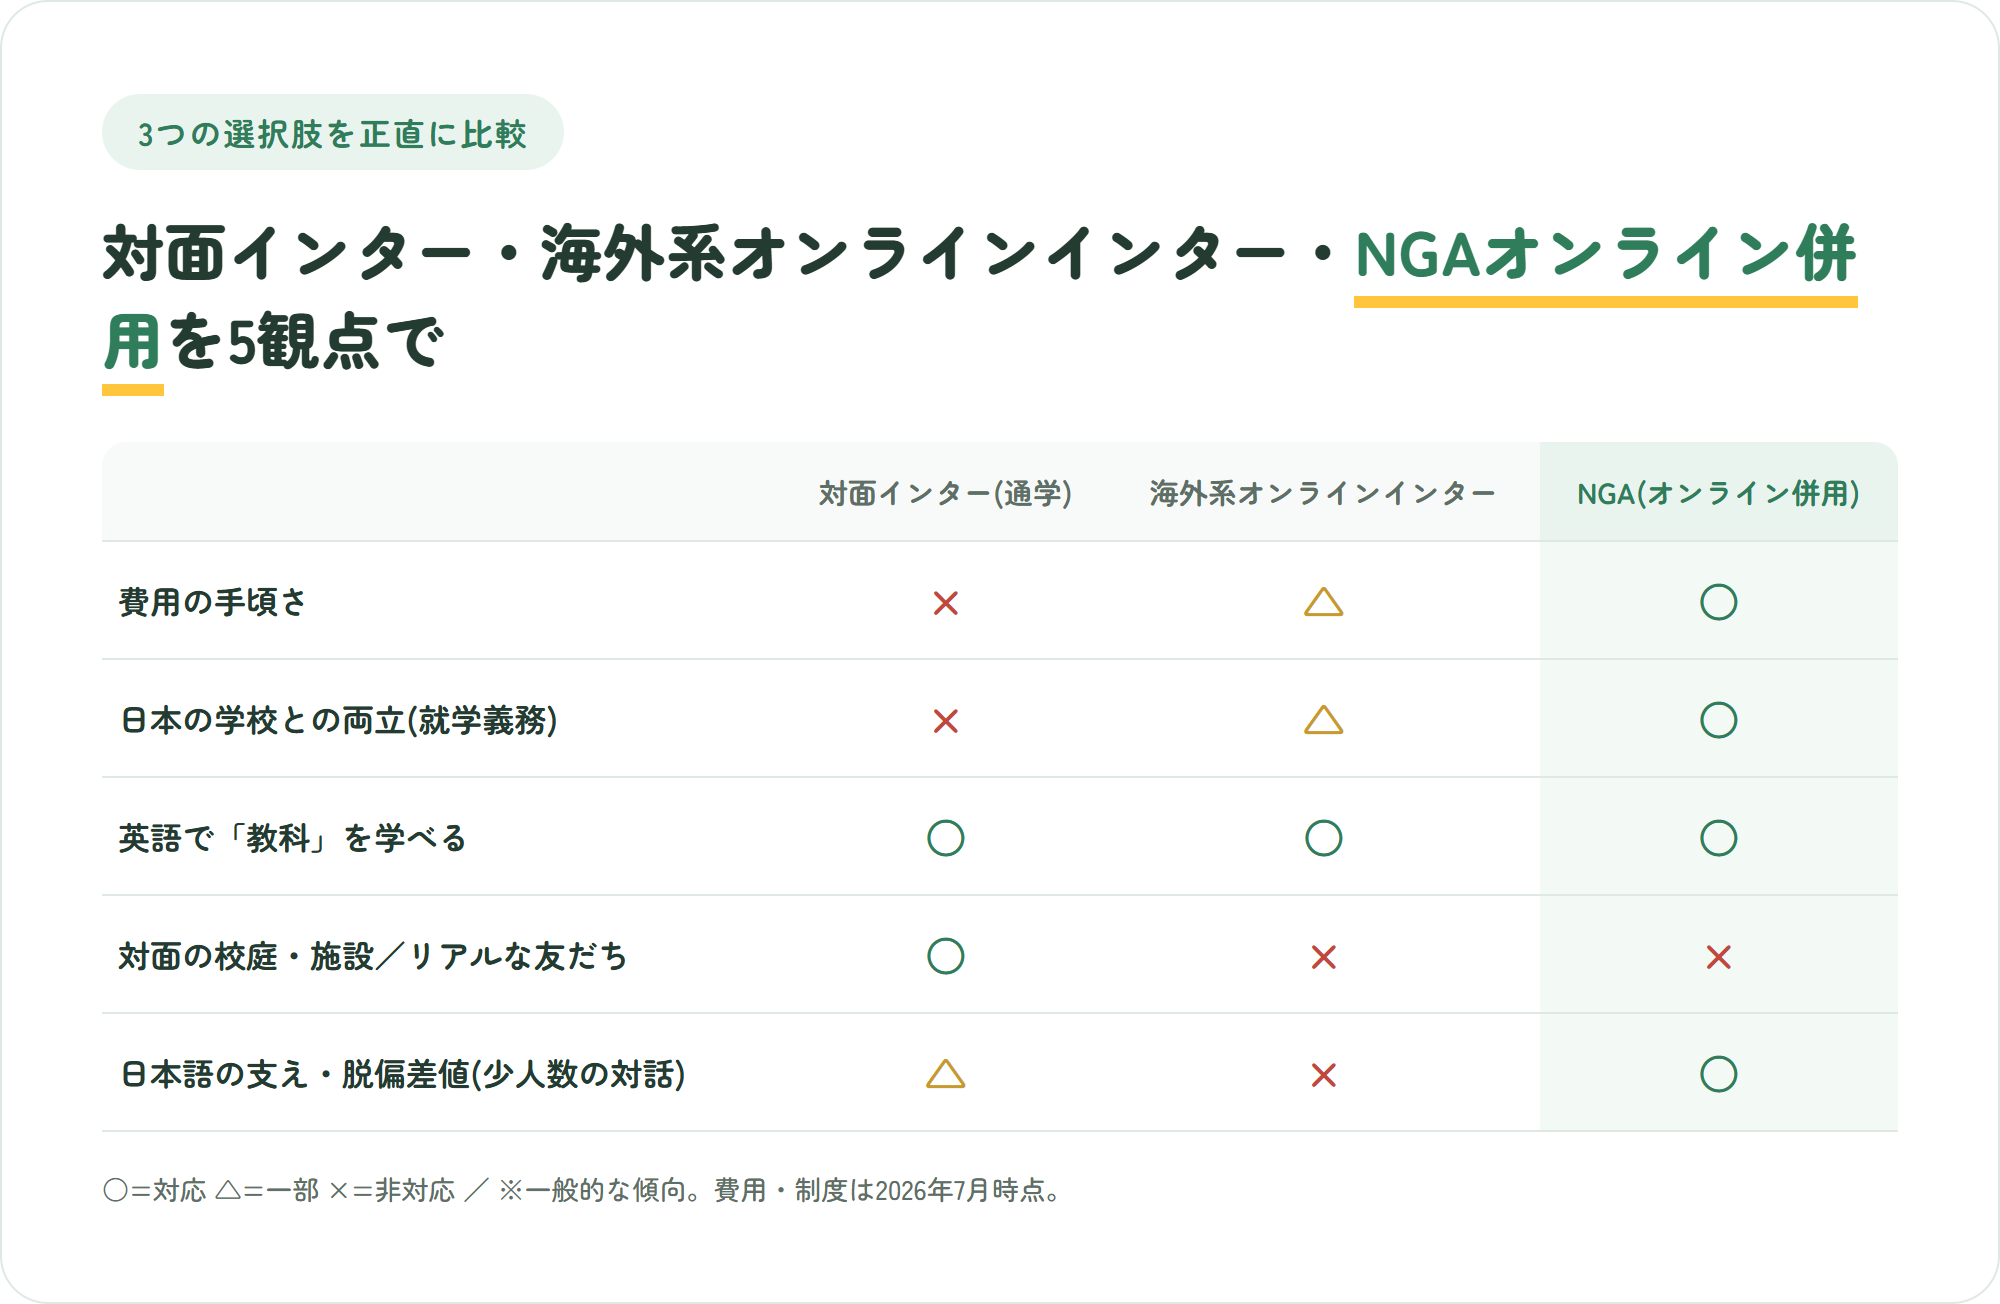2000x1304 pixels.
Task: Click the triangle for 費用の手頃さ under 海外系オンラインインター
Action: pyautogui.click(x=1323, y=602)
